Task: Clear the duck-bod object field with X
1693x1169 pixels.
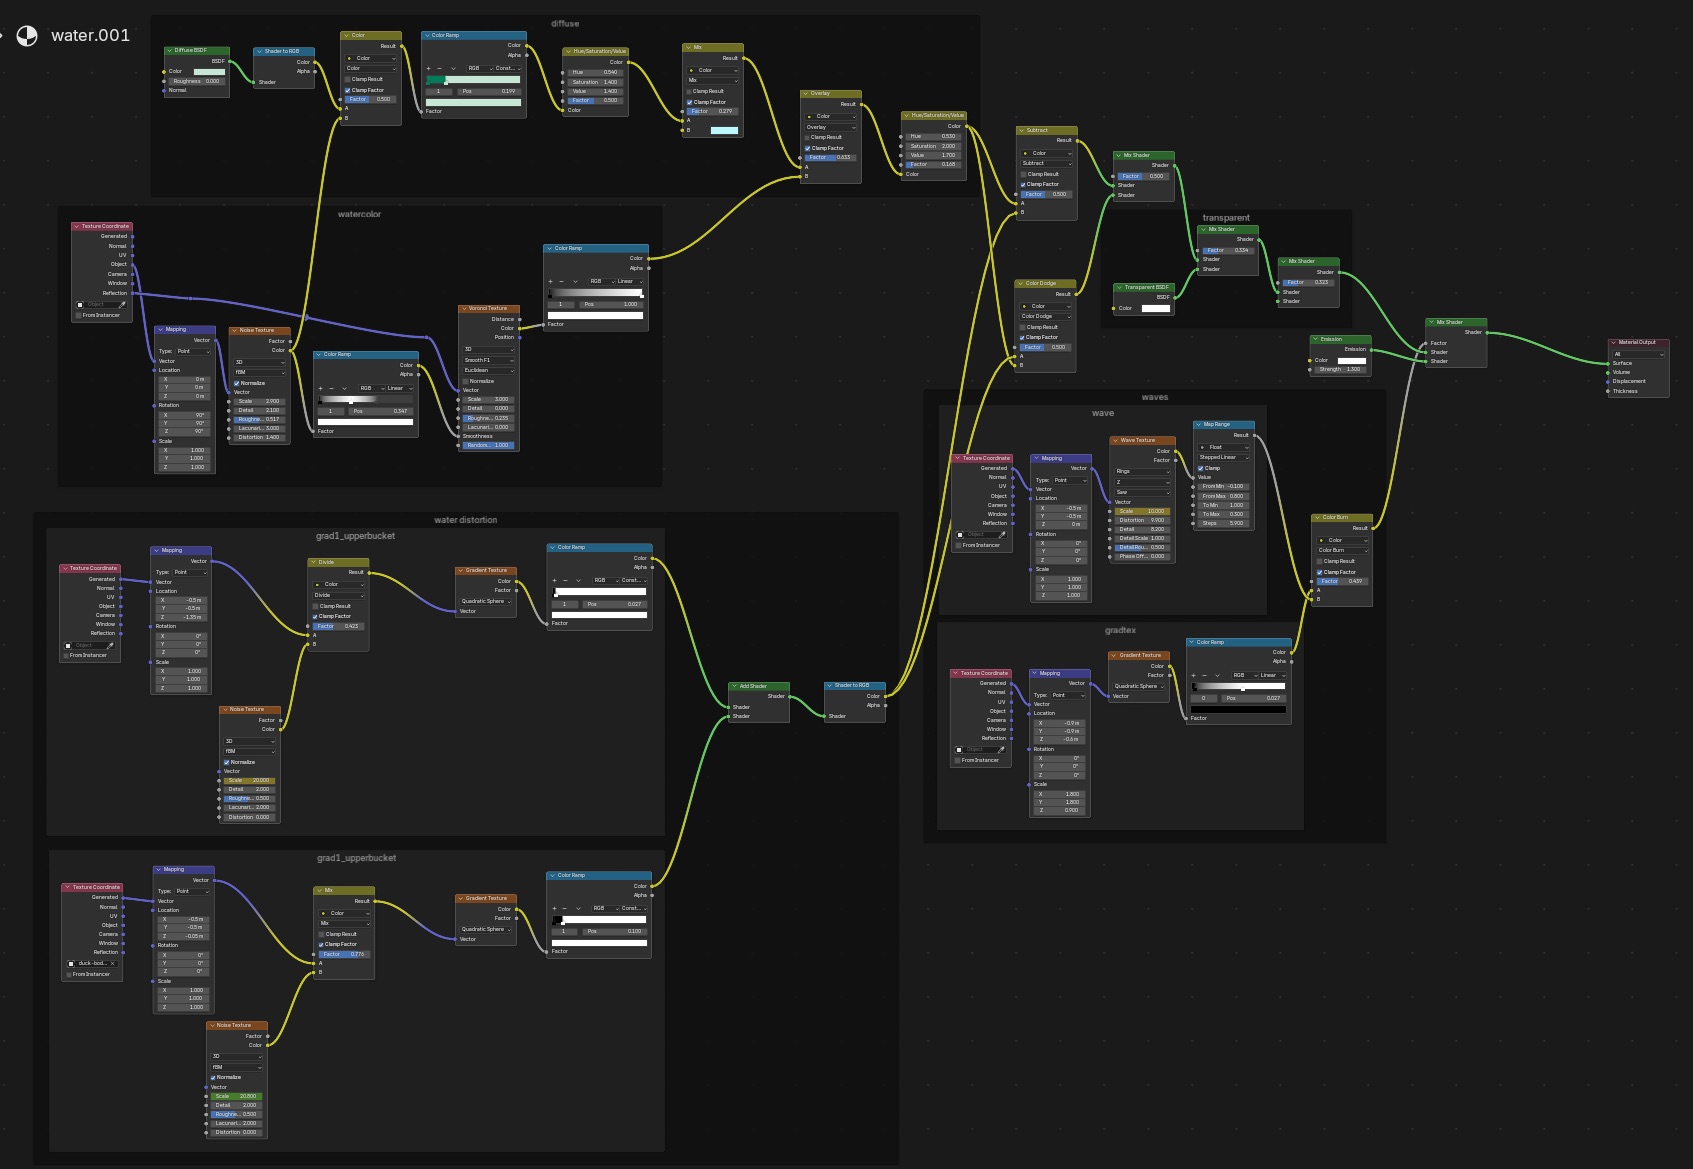Action: 112,963
